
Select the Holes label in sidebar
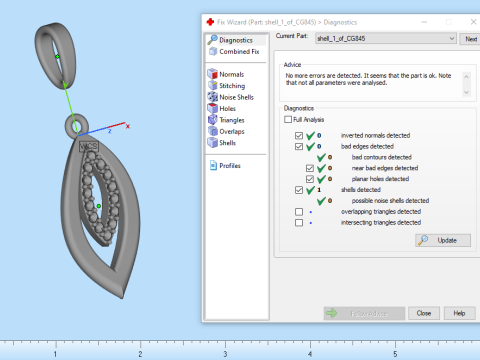coord(228,108)
